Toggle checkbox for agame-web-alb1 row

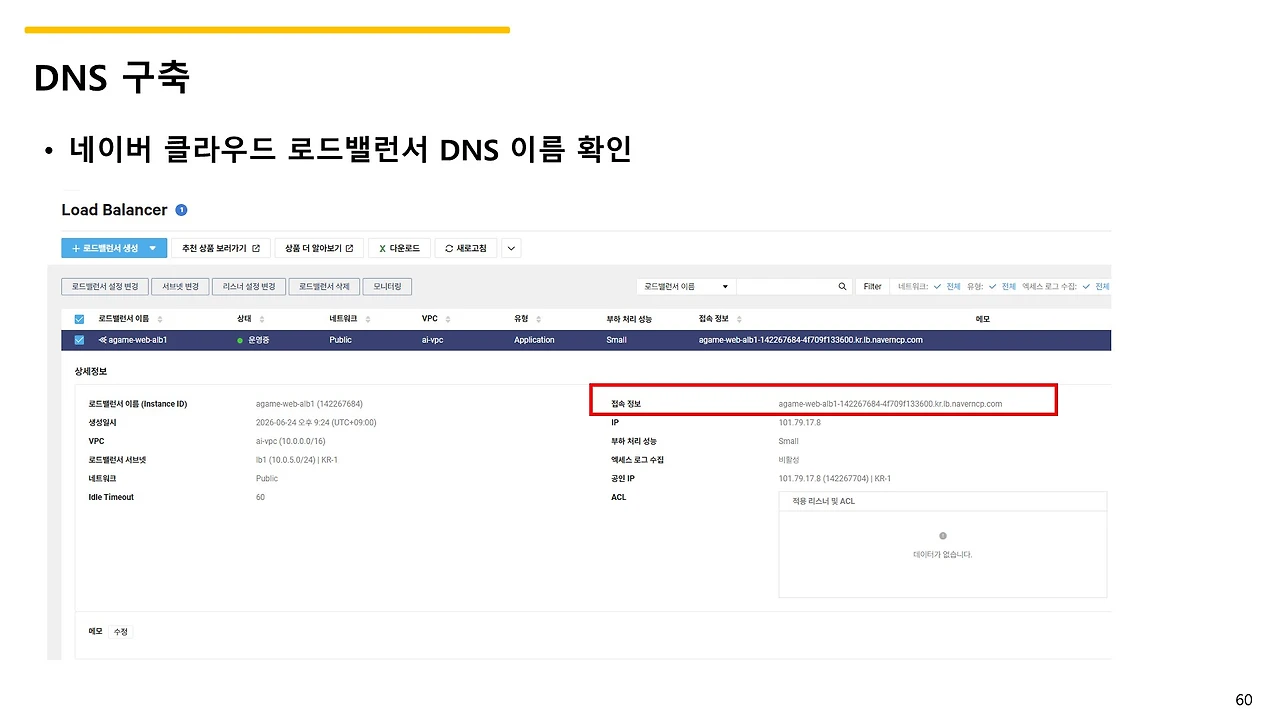click(x=79, y=340)
